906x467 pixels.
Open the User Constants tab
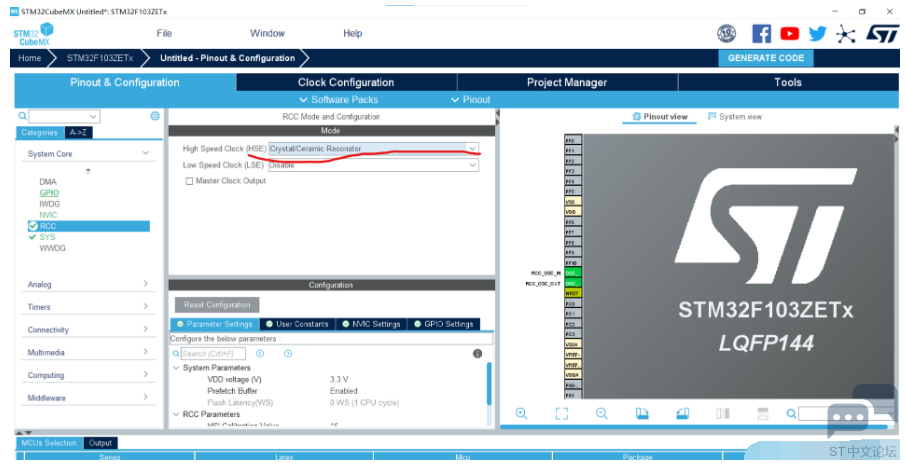coord(298,324)
